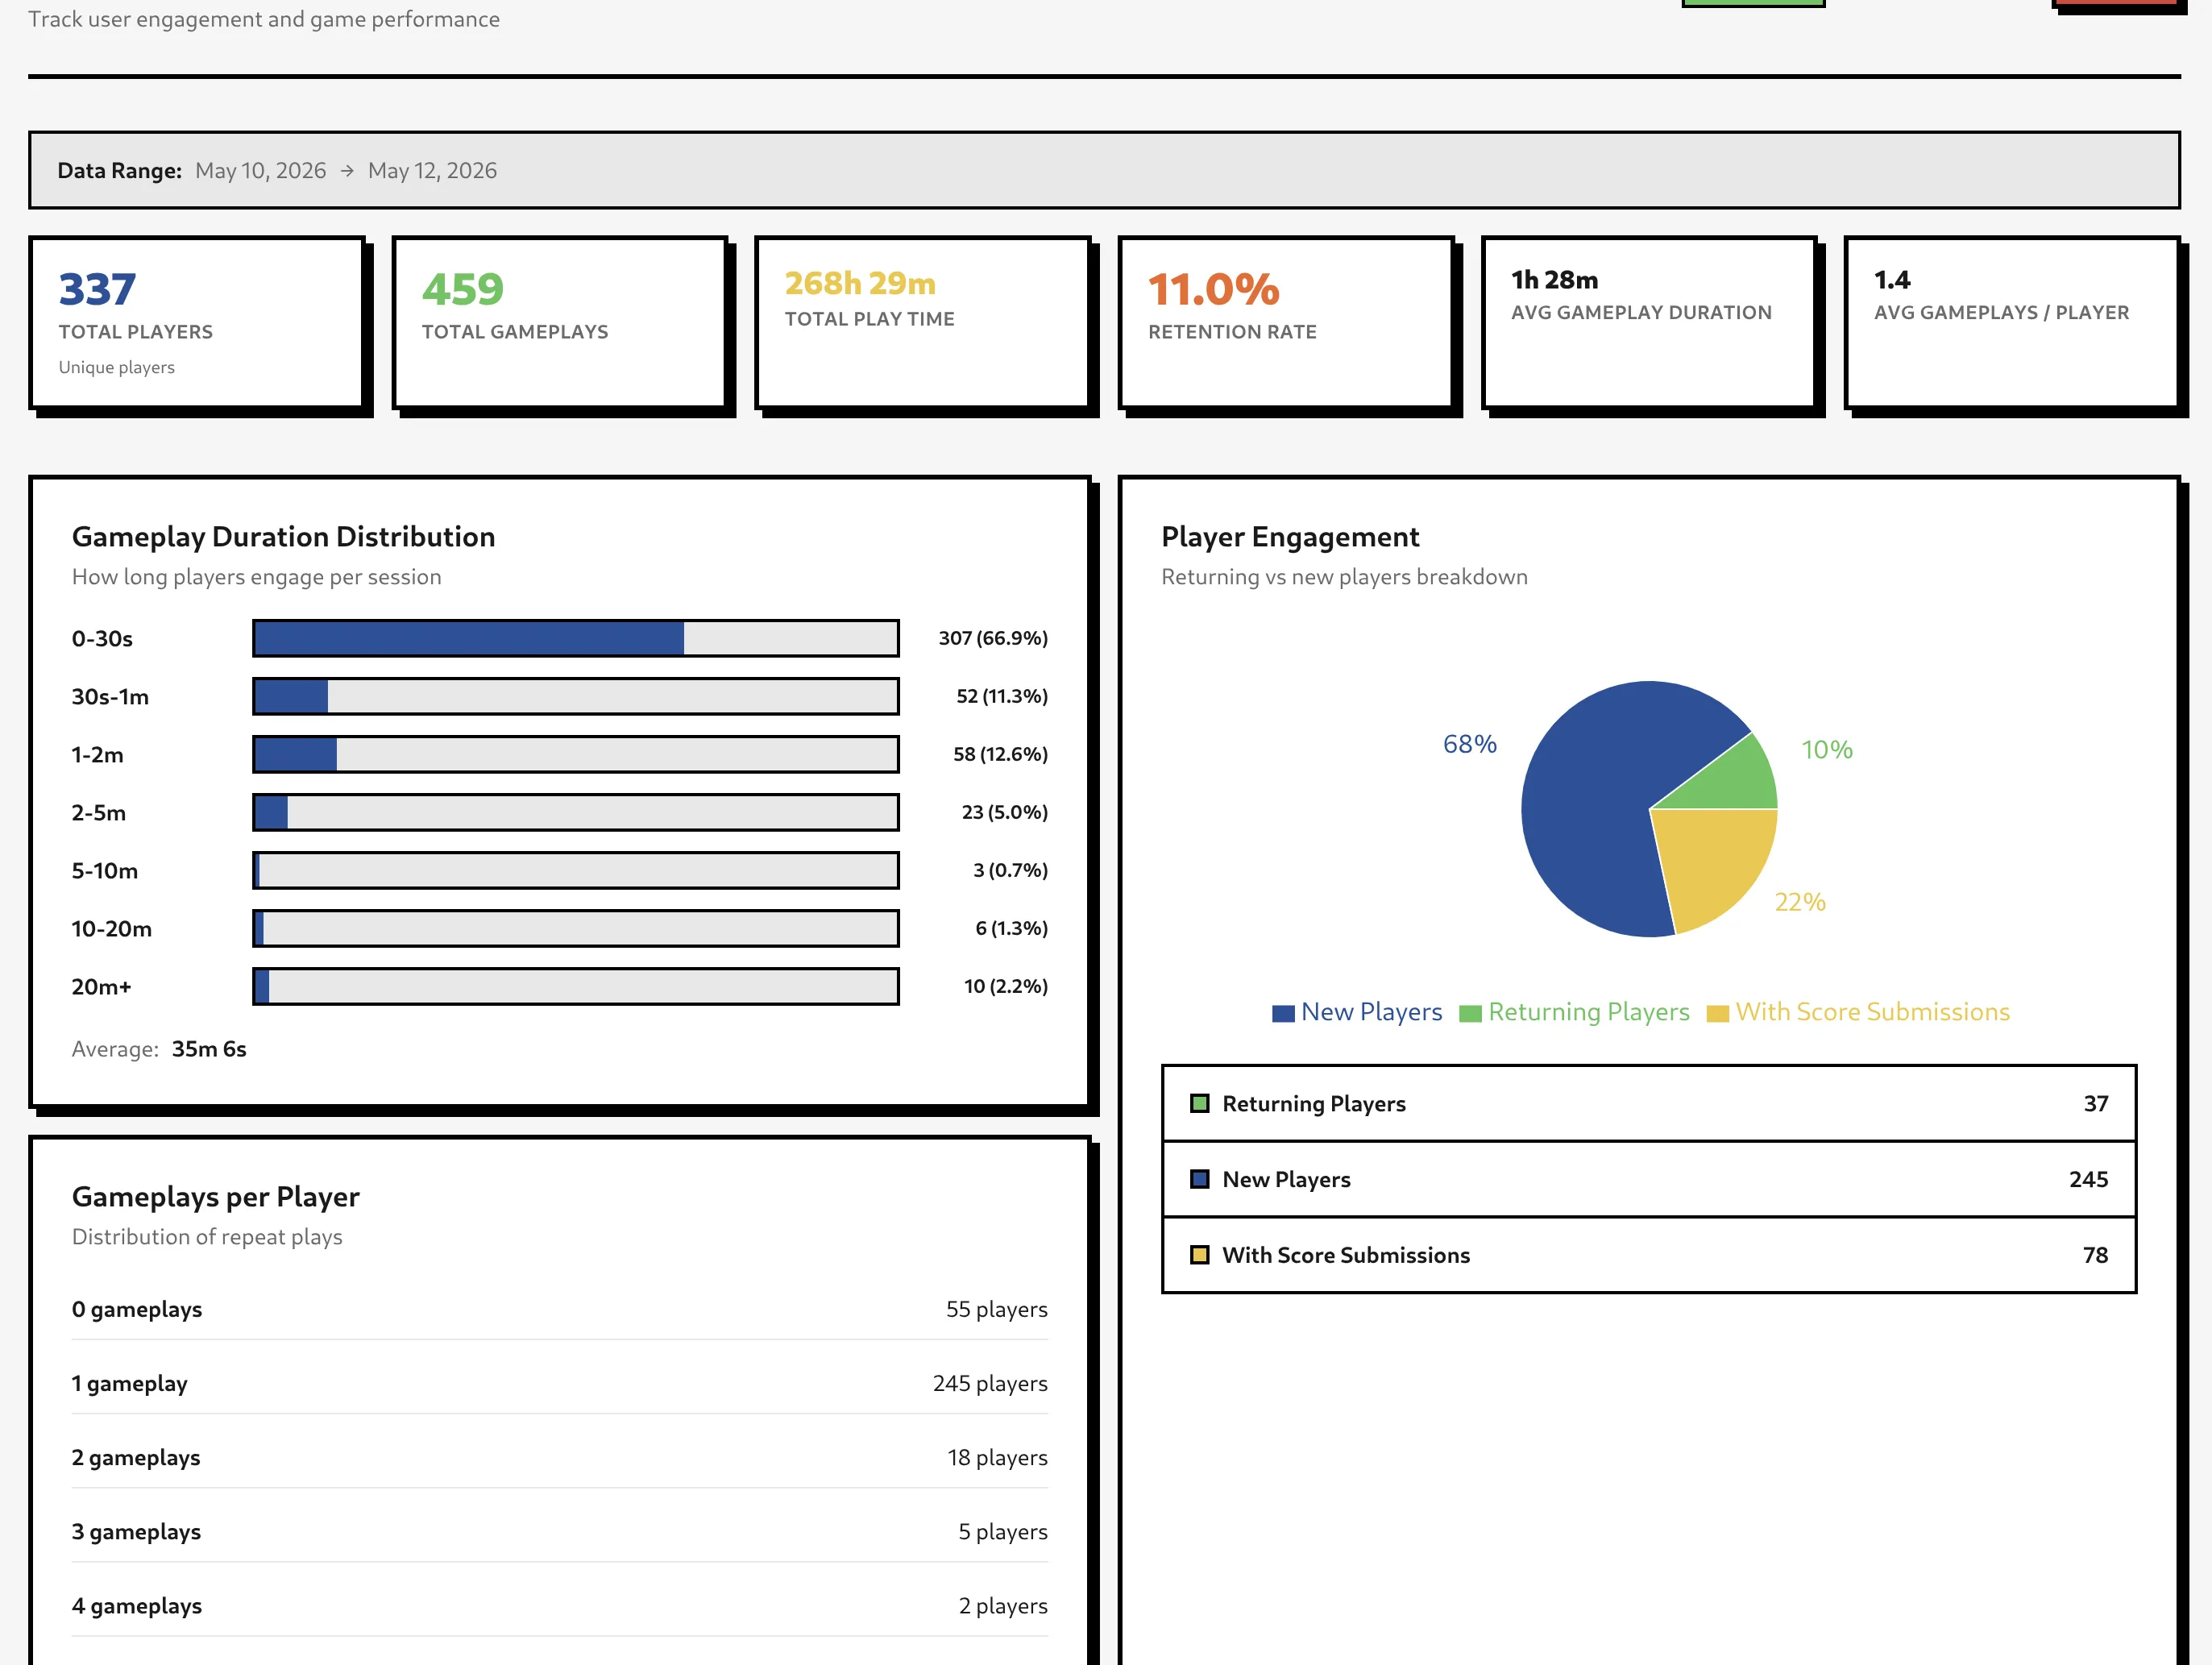Click the 10-20m duration progress bar
The height and width of the screenshot is (1665, 2212).
(x=575, y=928)
